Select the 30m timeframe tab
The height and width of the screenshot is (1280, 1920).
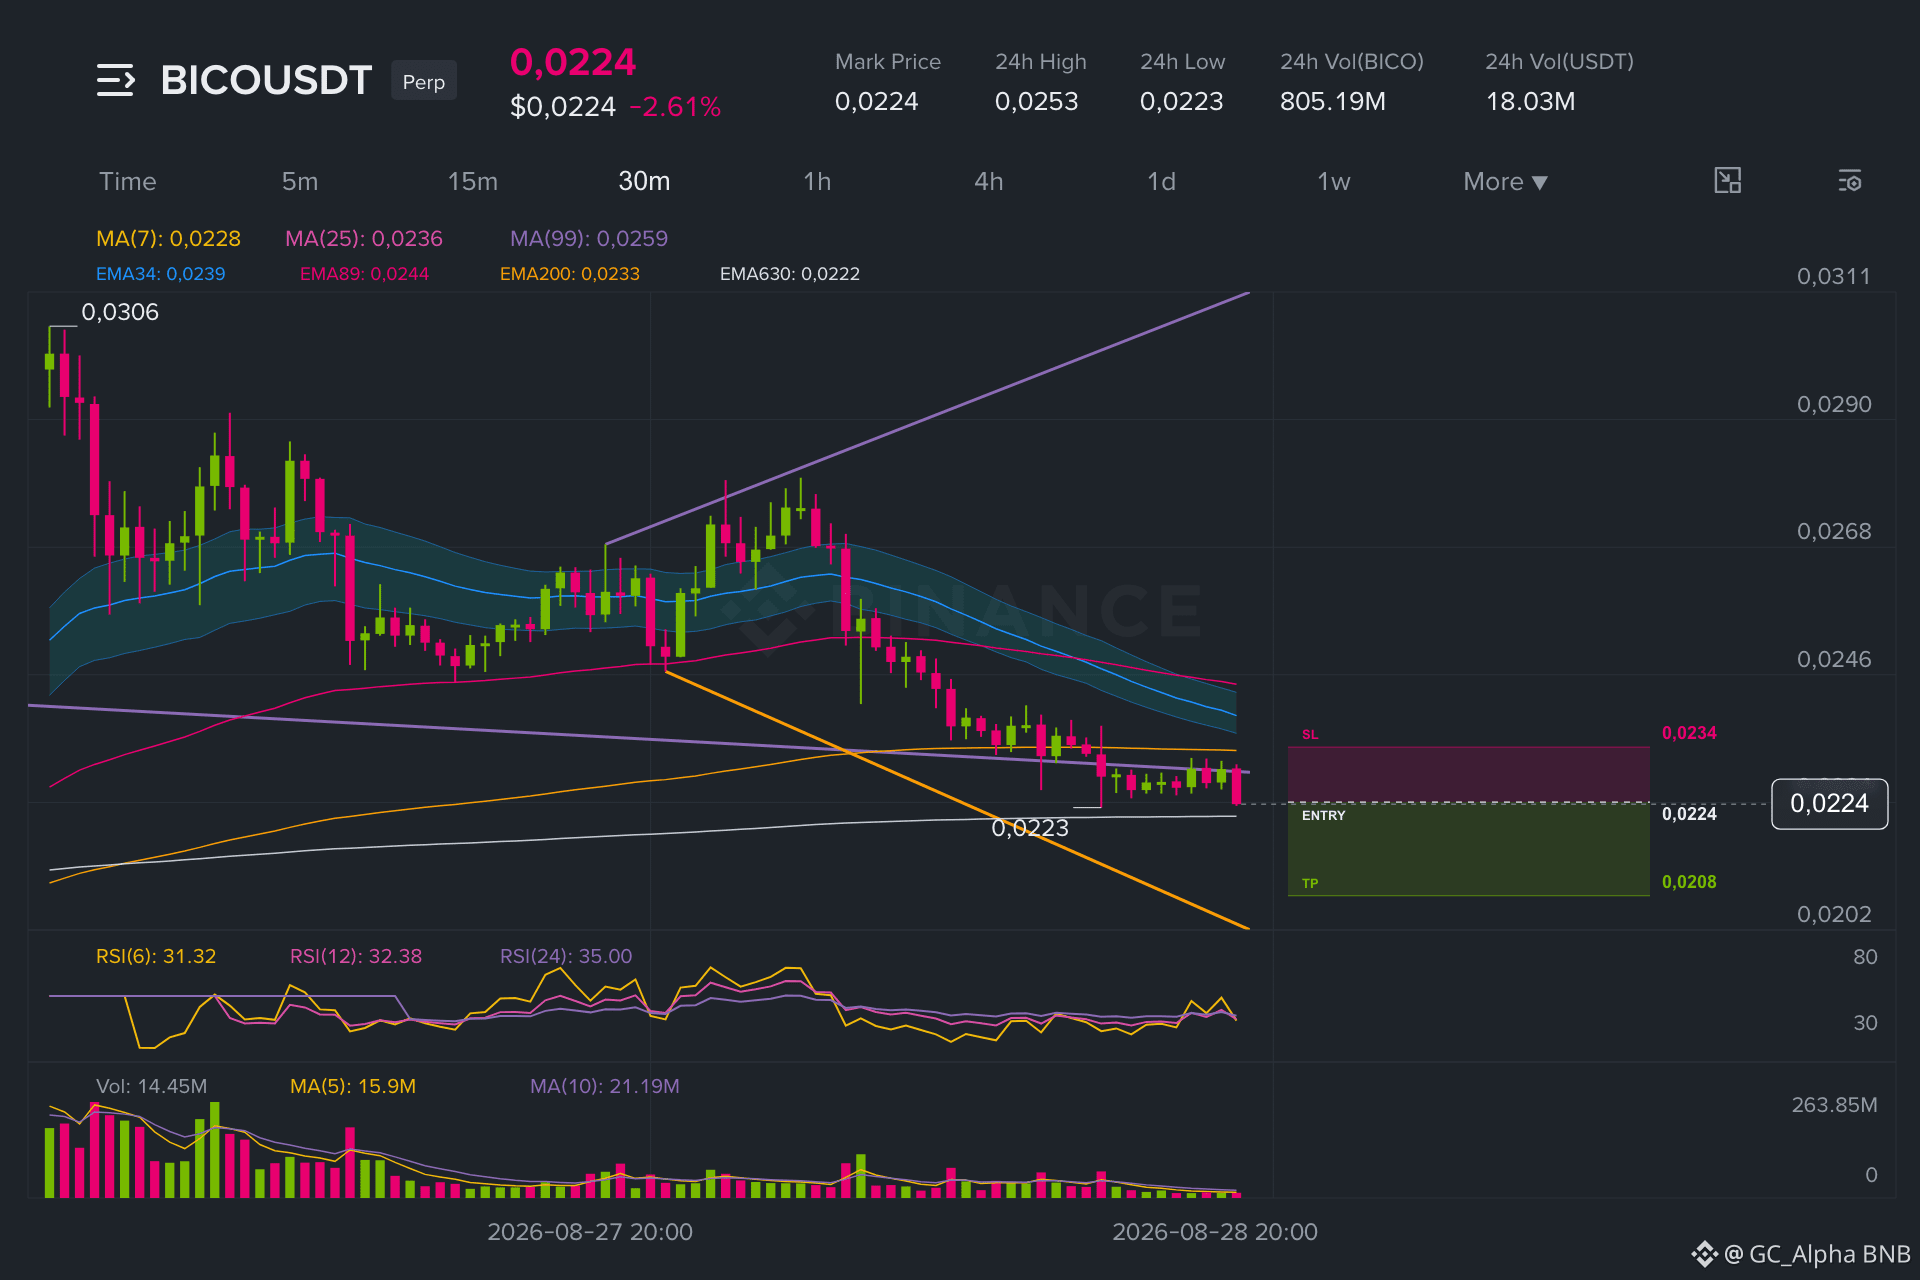pyautogui.click(x=644, y=181)
